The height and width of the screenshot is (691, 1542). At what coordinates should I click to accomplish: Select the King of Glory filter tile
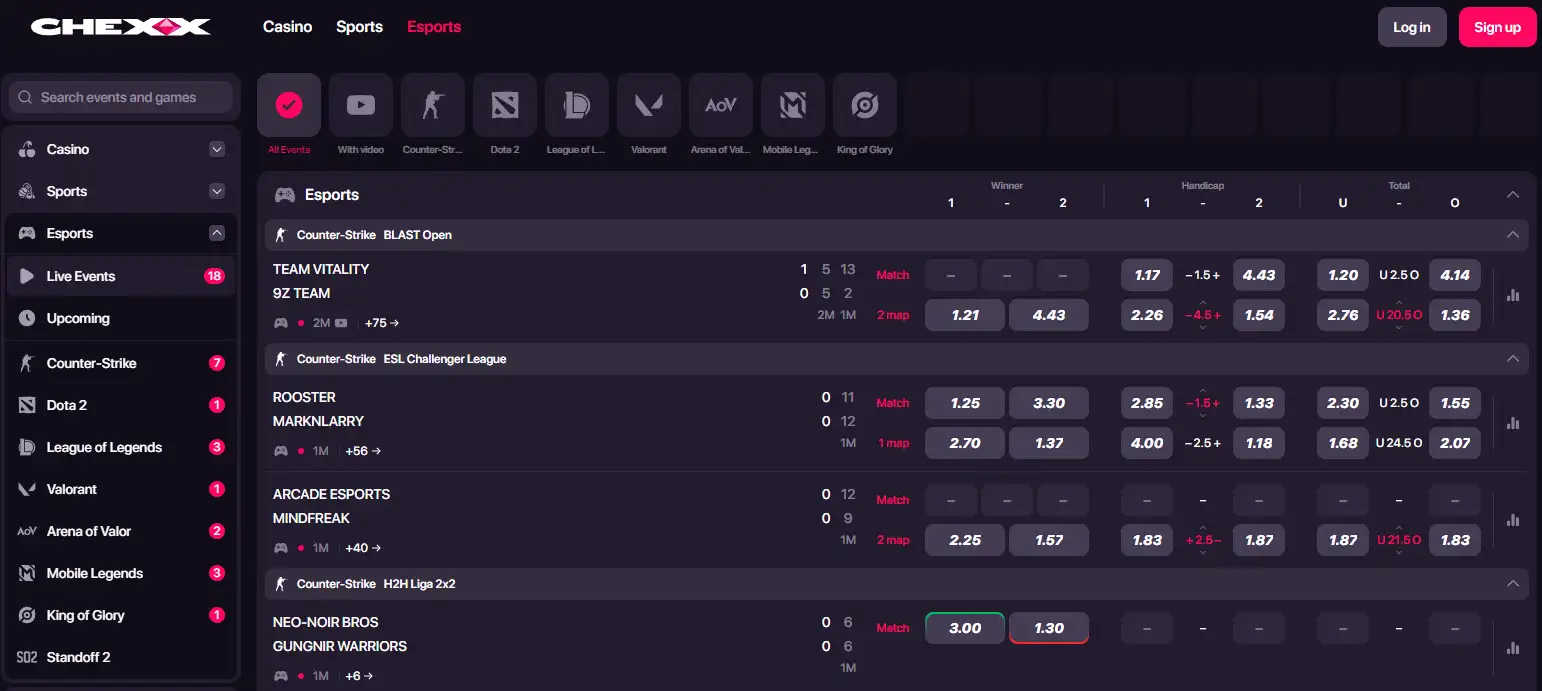[865, 105]
